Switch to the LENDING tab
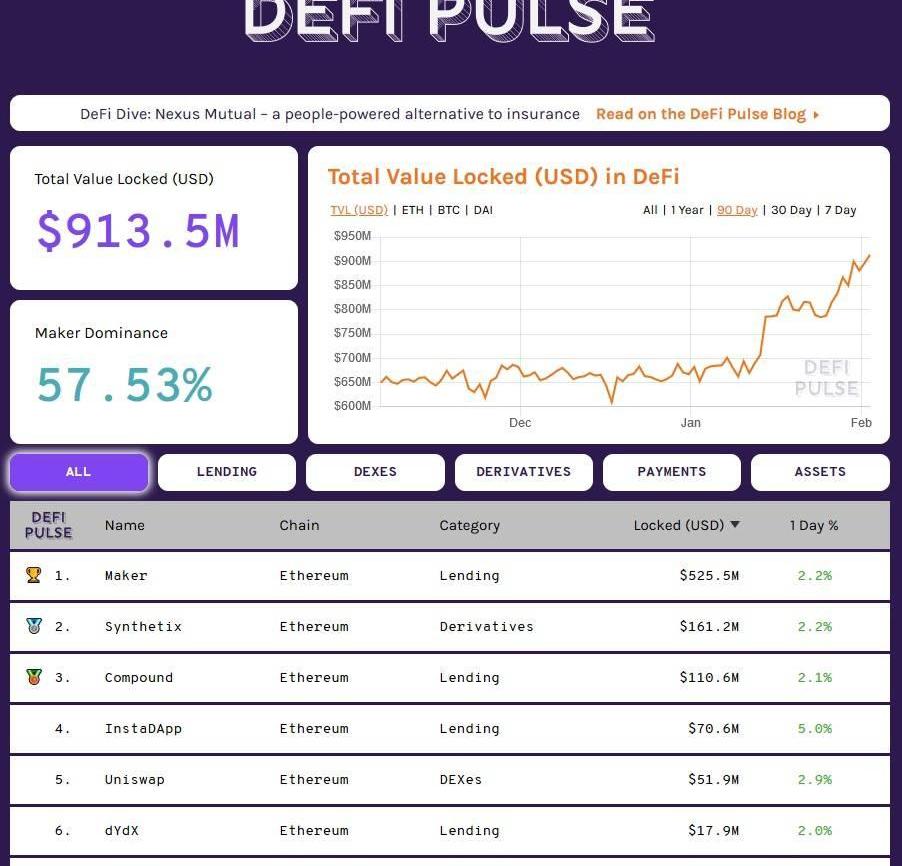Image resolution: width=902 pixels, height=866 pixels. tap(227, 472)
